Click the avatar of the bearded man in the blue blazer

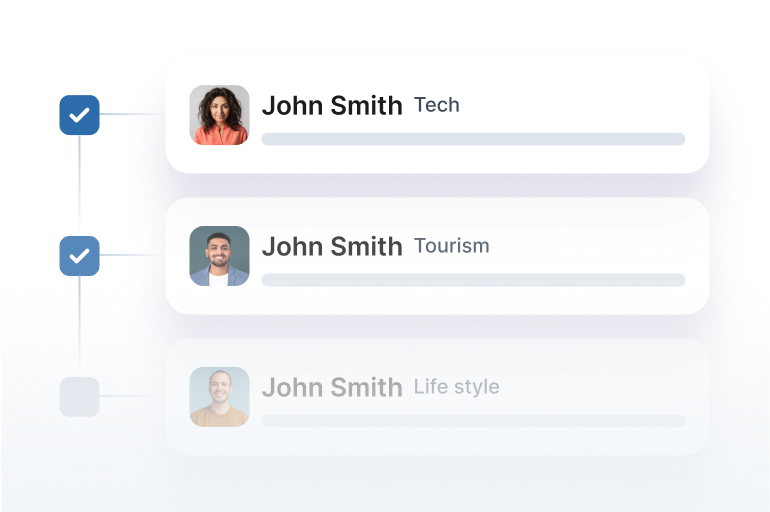click(220, 256)
